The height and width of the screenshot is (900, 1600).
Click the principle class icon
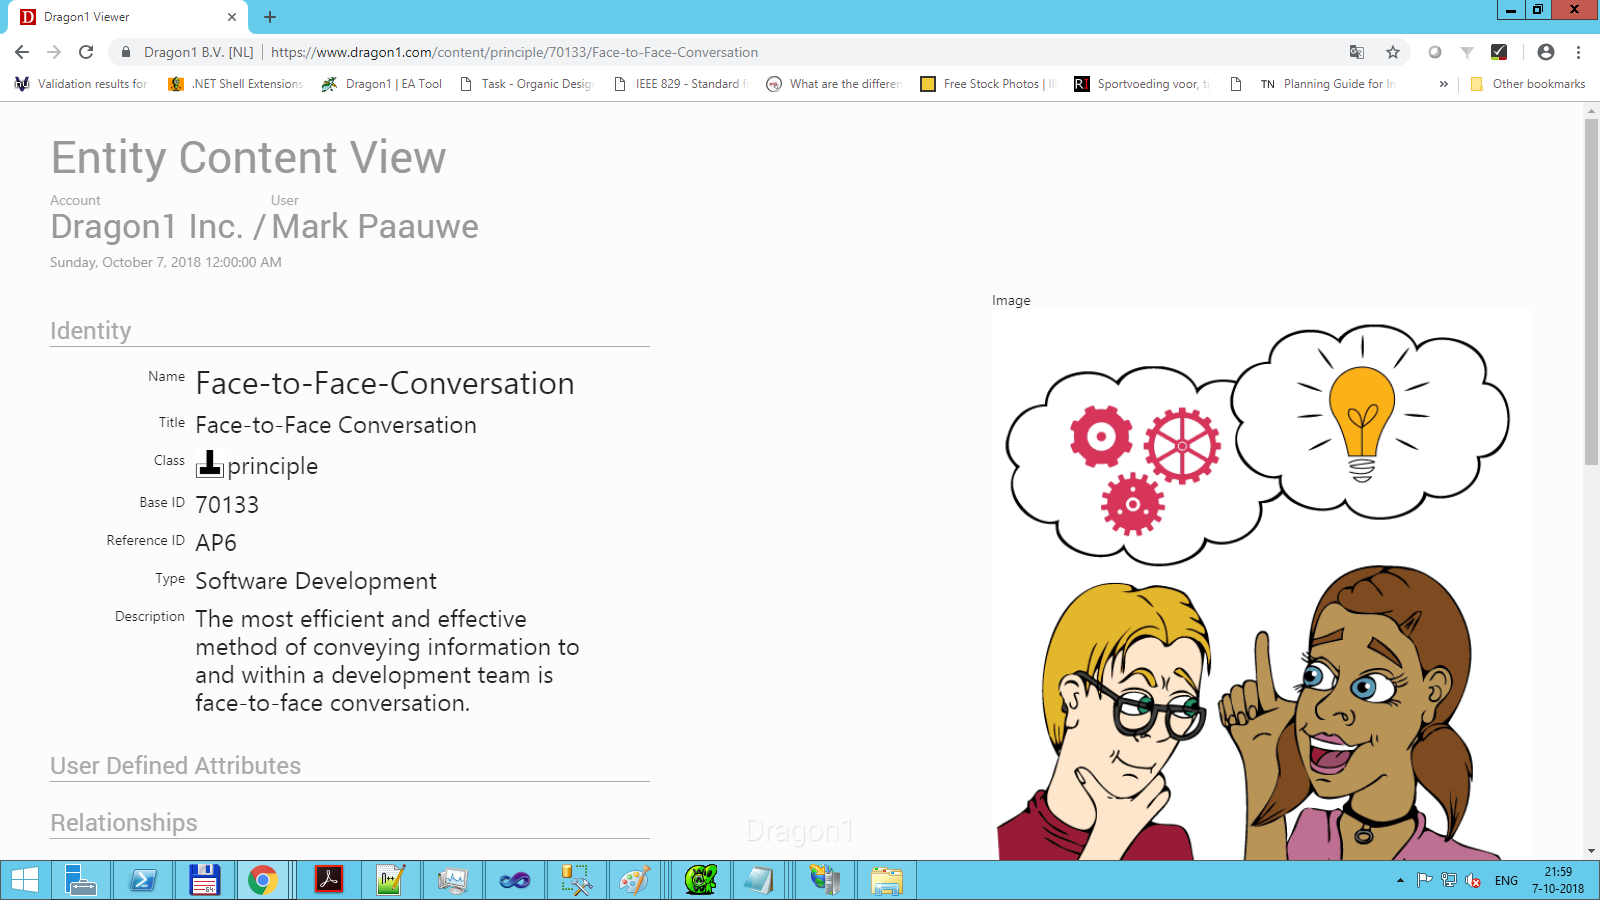tap(210, 464)
